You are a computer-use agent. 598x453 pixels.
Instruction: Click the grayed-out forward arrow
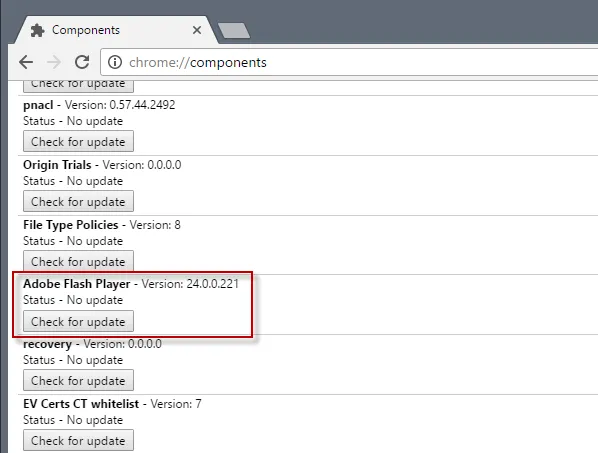[x=54, y=62]
